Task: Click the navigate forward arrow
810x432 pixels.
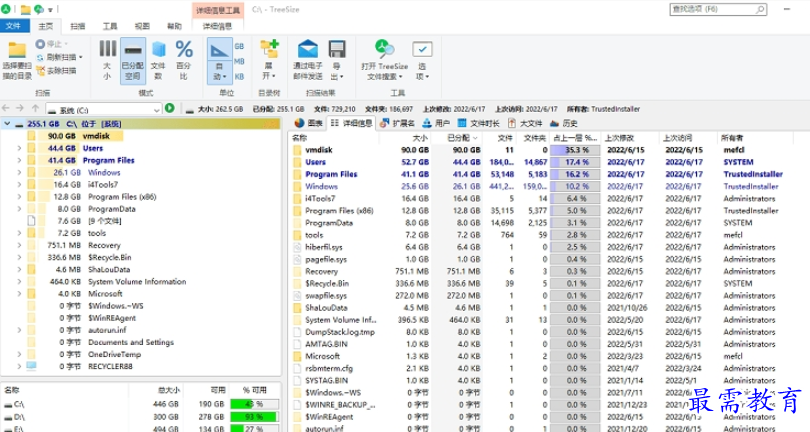Action: [20, 109]
